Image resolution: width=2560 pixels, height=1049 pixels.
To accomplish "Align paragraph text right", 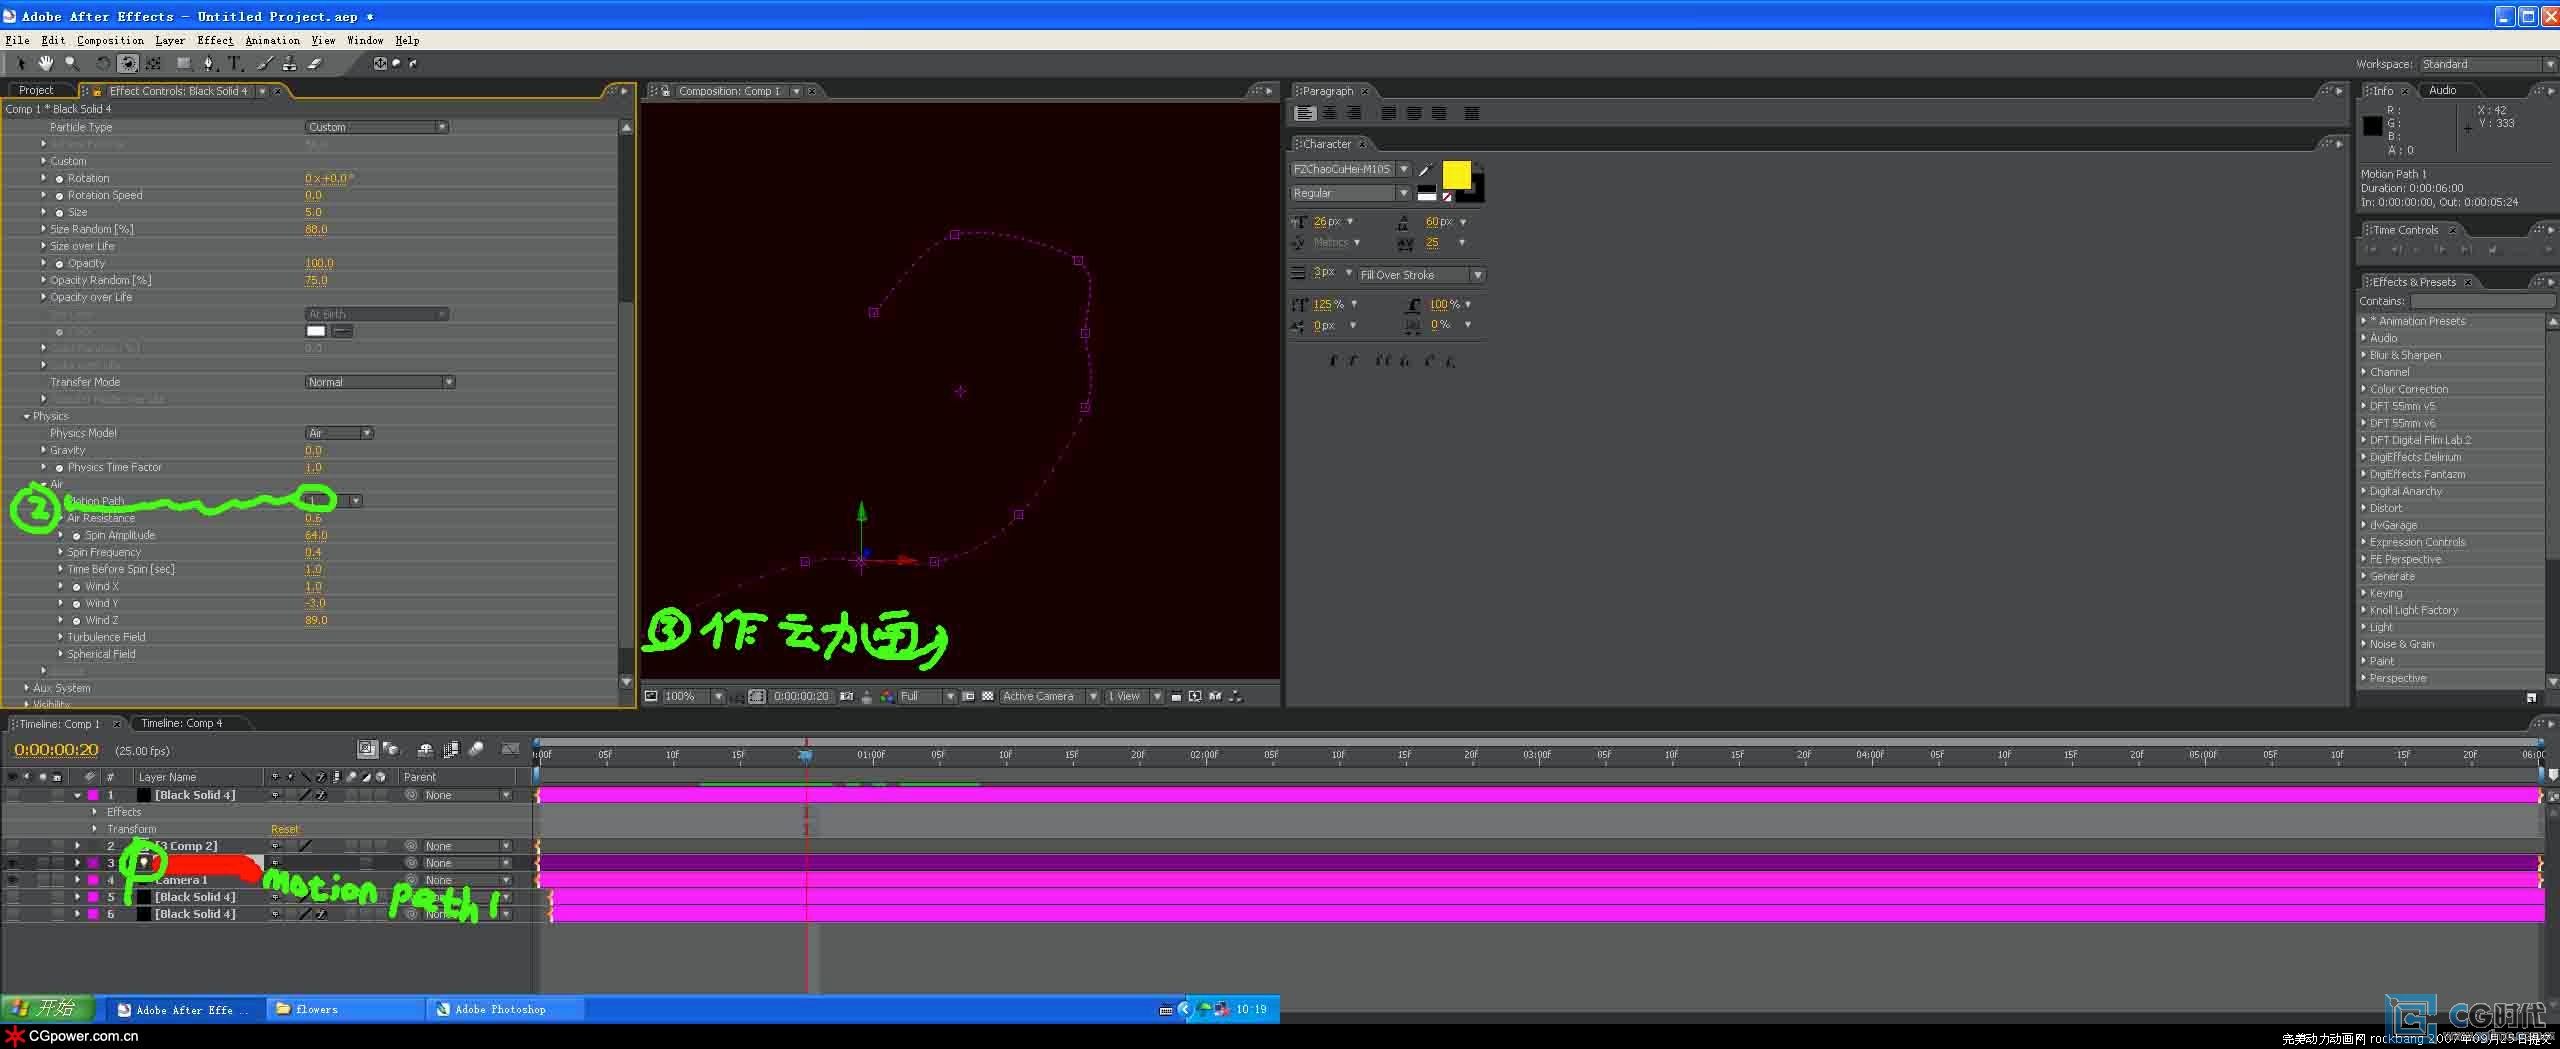I will (1354, 113).
